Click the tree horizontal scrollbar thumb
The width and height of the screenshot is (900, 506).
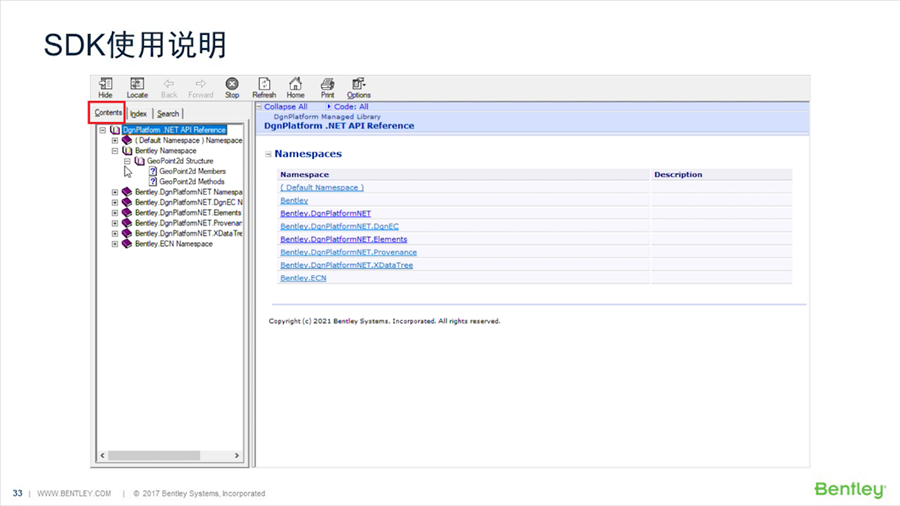pyautogui.click(x=154, y=456)
